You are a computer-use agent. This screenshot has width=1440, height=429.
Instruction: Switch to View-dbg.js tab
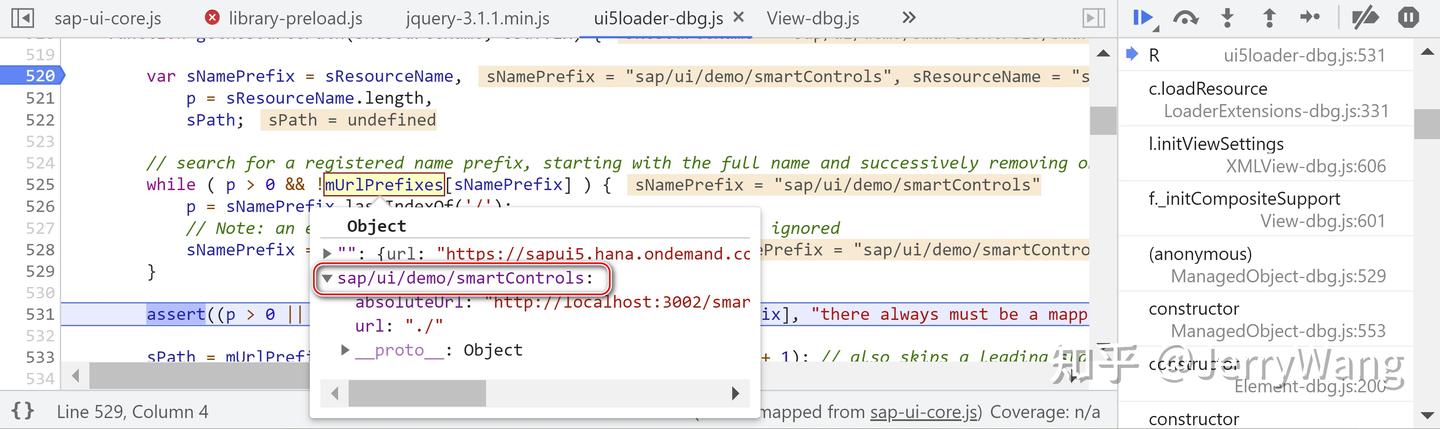pos(813,18)
